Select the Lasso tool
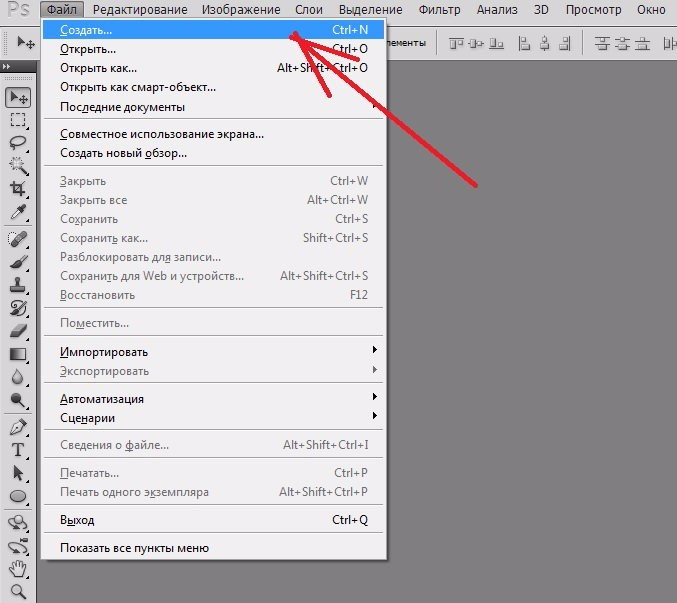This screenshot has height=603, width=677. tap(18, 142)
